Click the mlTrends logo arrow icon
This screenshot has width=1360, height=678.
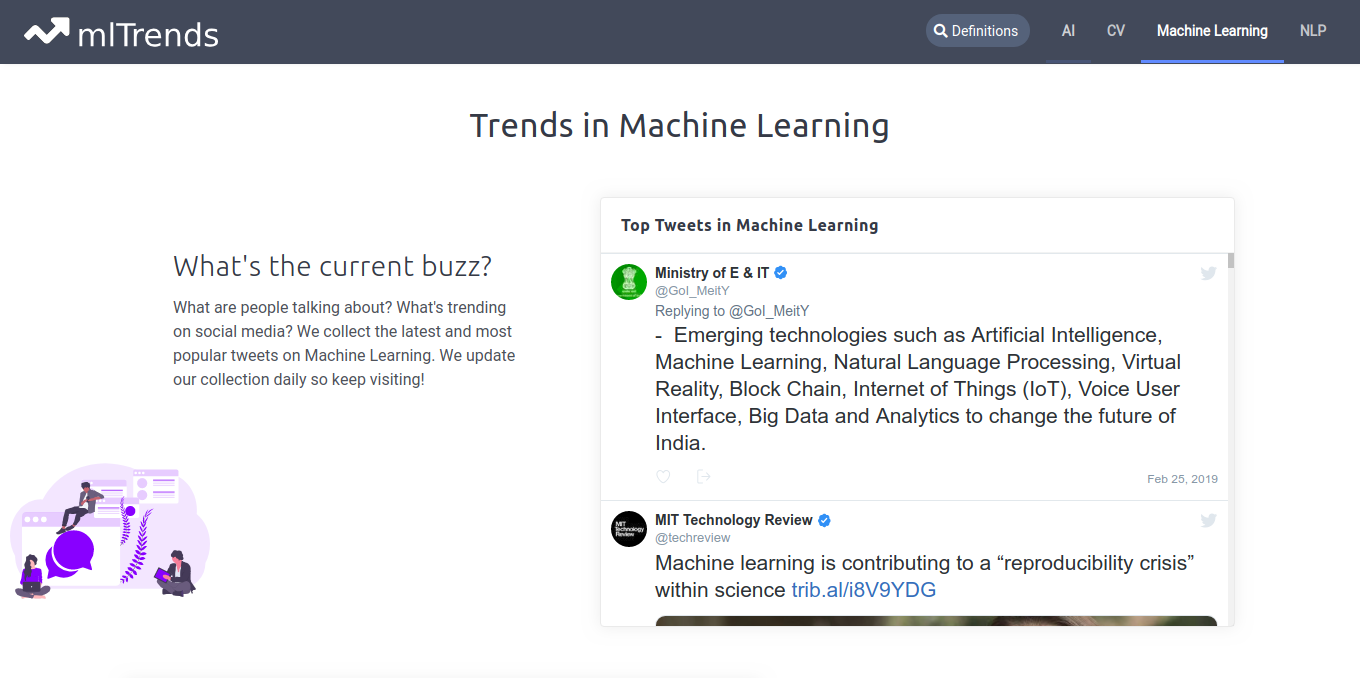[47, 32]
